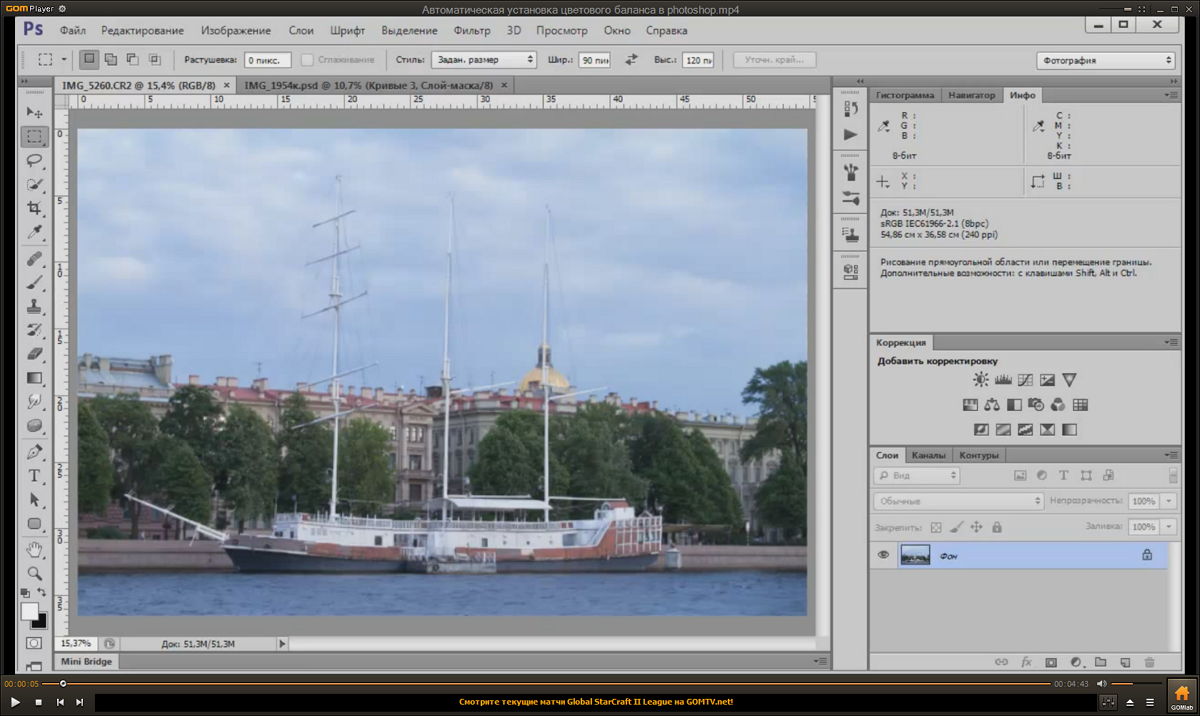Click the GOM Player play button

tap(15, 702)
